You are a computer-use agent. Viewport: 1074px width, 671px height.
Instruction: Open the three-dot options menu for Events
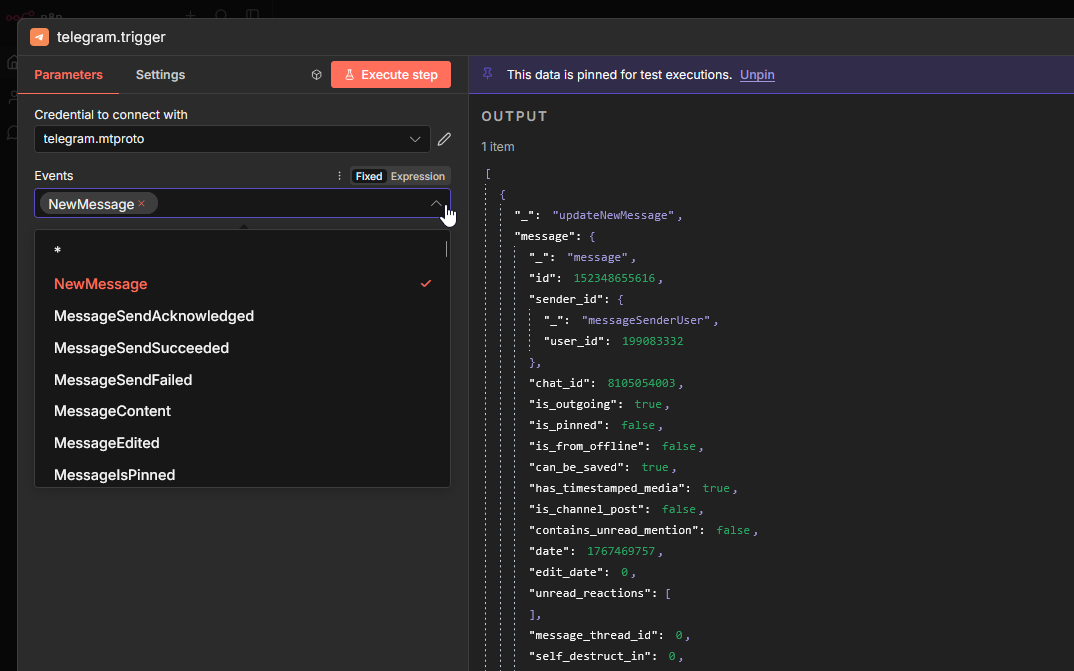coord(339,176)
